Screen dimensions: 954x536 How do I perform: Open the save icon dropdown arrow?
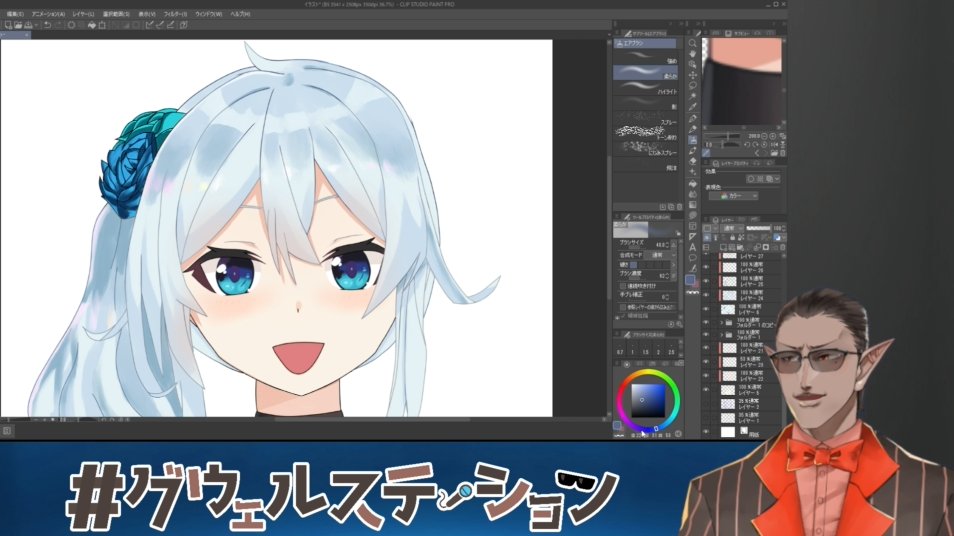[37, 26]
